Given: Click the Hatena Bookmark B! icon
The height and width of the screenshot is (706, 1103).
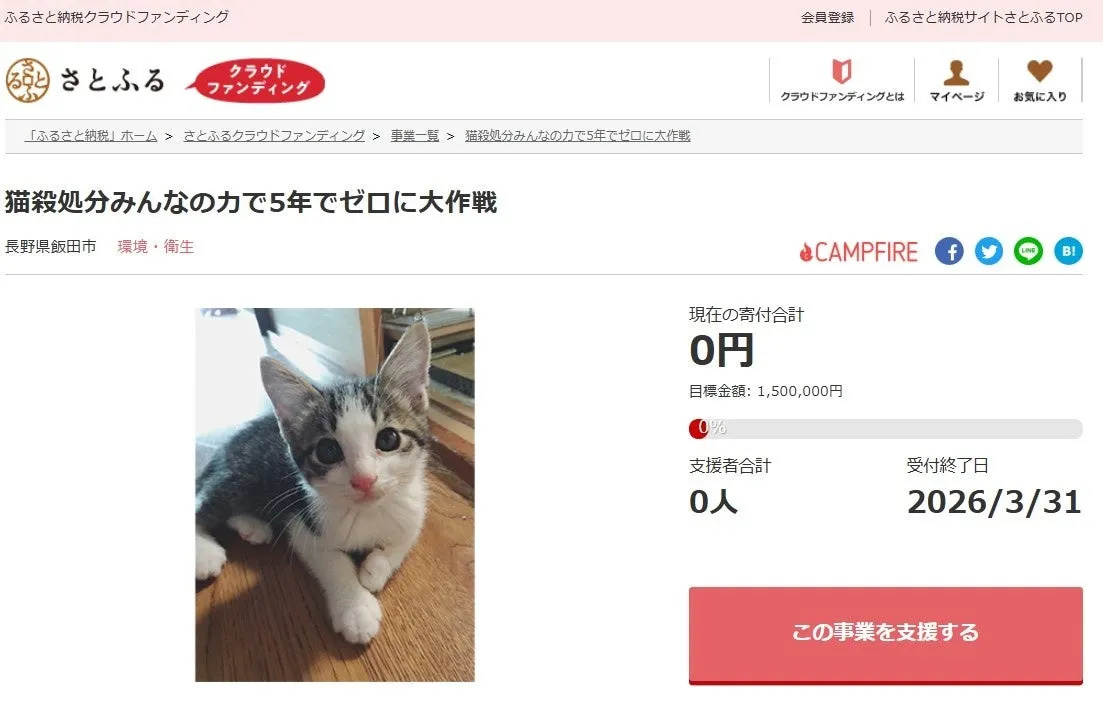Looking at the screenshot, I should coord(1068,251).
